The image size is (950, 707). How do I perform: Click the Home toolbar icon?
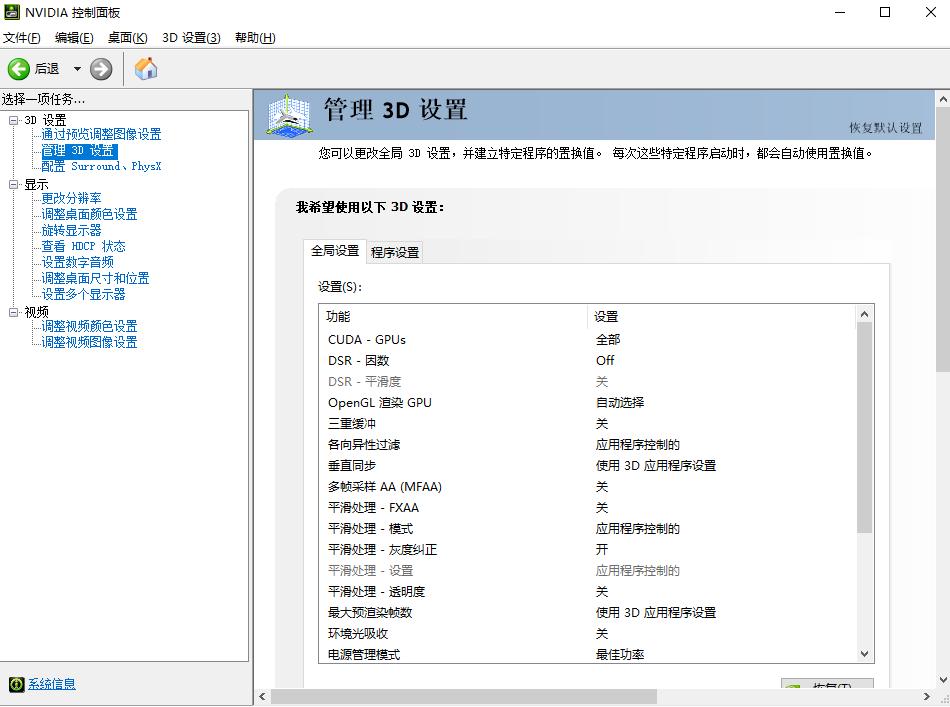tap(145, 68)
